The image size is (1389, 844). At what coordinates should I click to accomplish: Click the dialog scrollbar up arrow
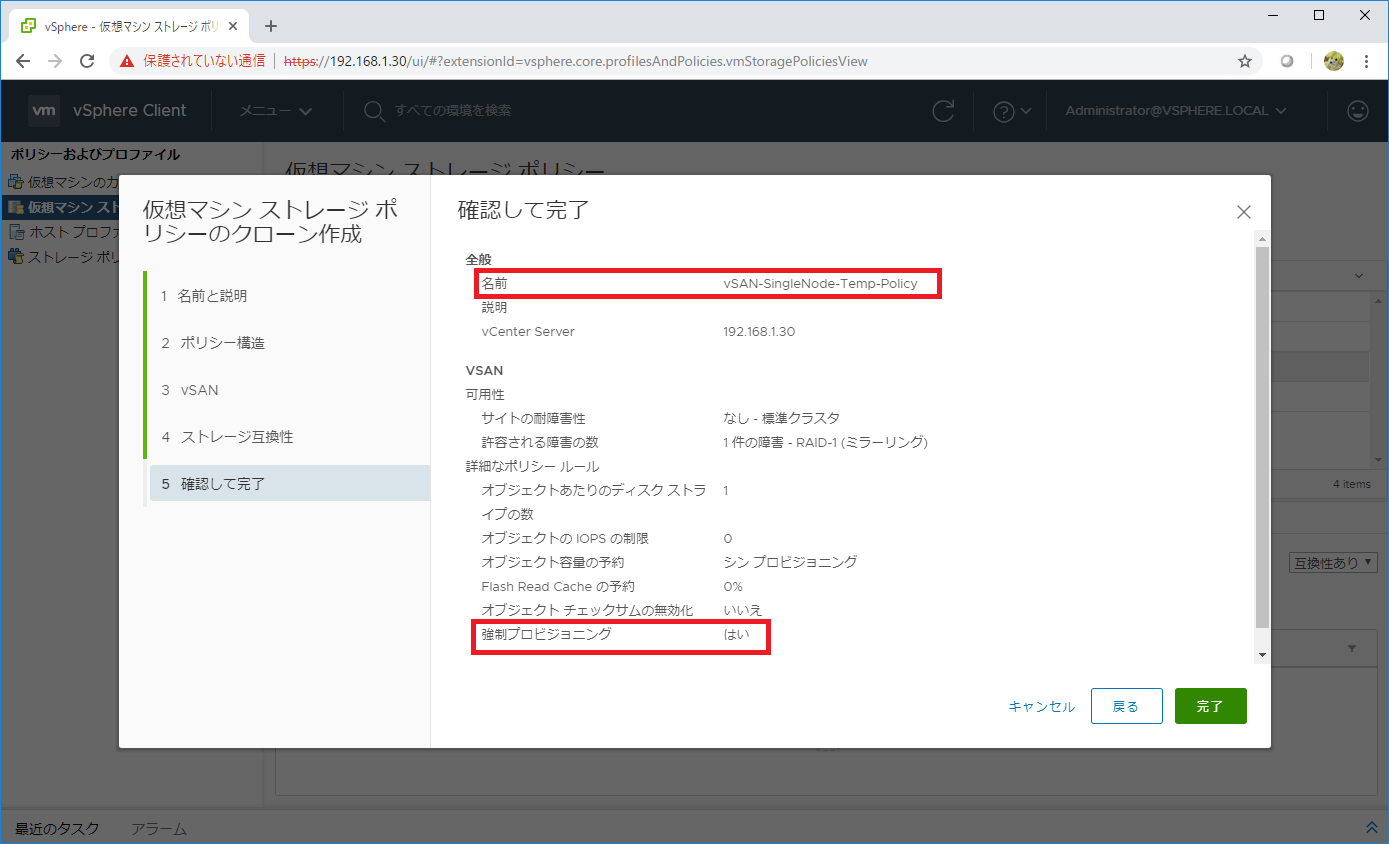tap(1262, 239)
